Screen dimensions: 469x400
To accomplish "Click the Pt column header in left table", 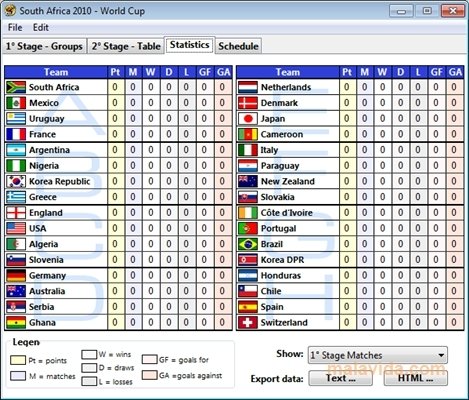I will (x=115, y=72).
